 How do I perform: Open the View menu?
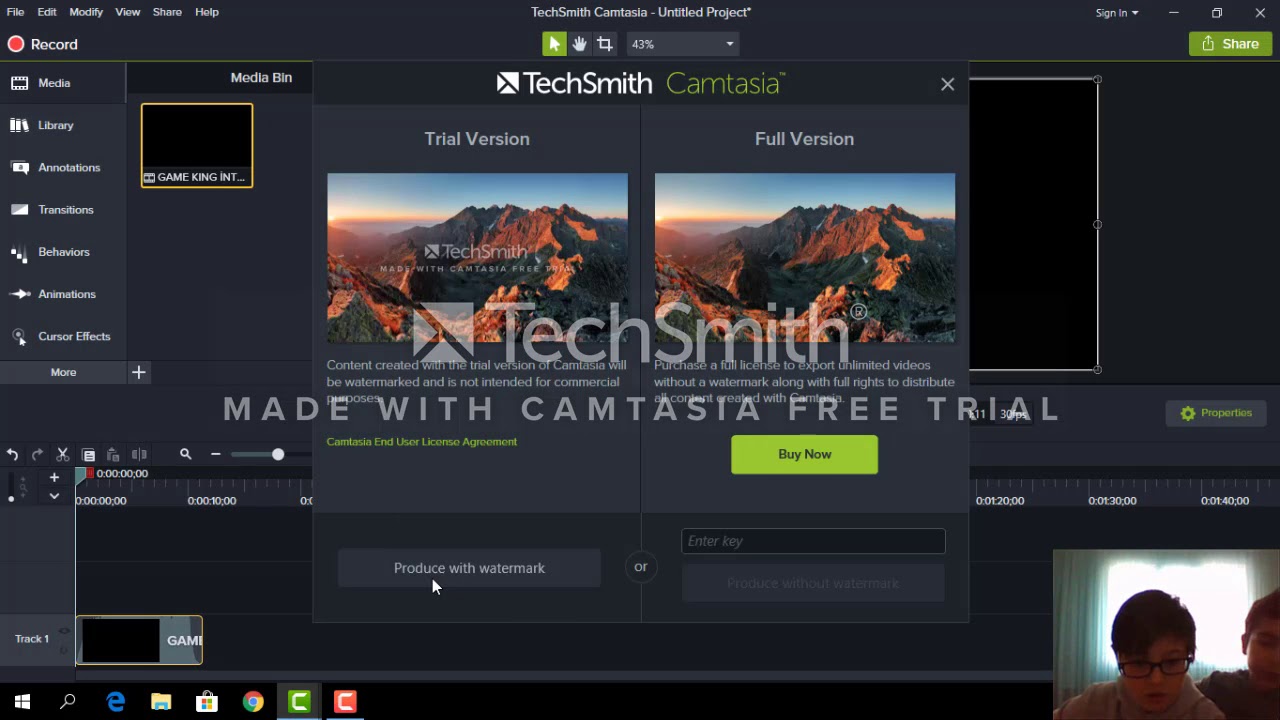[x=128, y=12]
